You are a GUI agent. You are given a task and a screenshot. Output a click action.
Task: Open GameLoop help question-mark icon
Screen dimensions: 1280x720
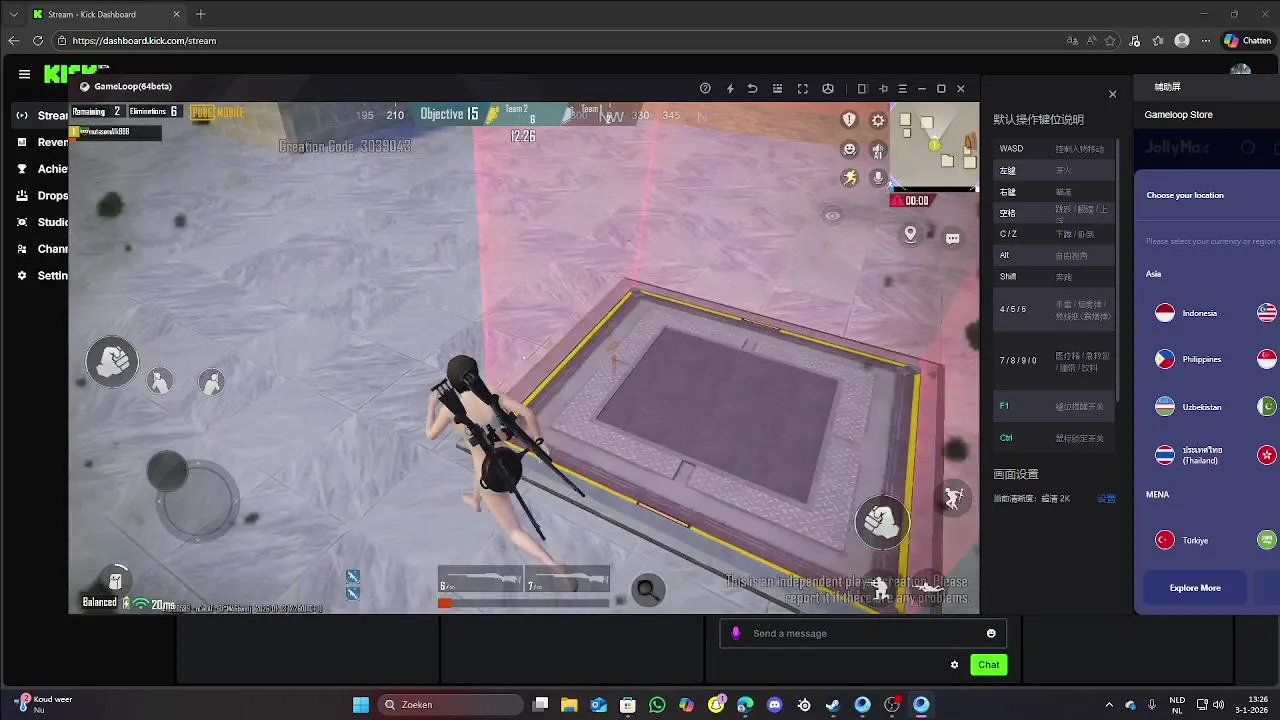point(705,88)
